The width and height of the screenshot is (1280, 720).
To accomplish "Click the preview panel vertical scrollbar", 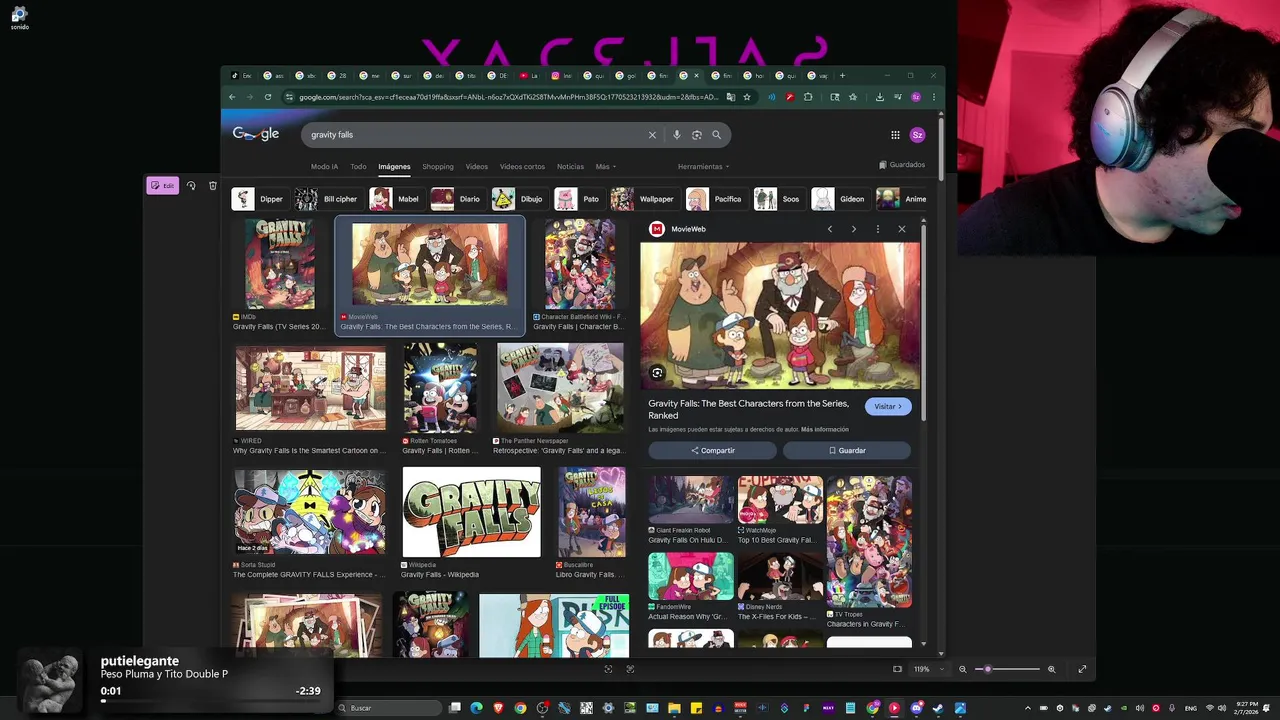I will [x=925, y=323].
